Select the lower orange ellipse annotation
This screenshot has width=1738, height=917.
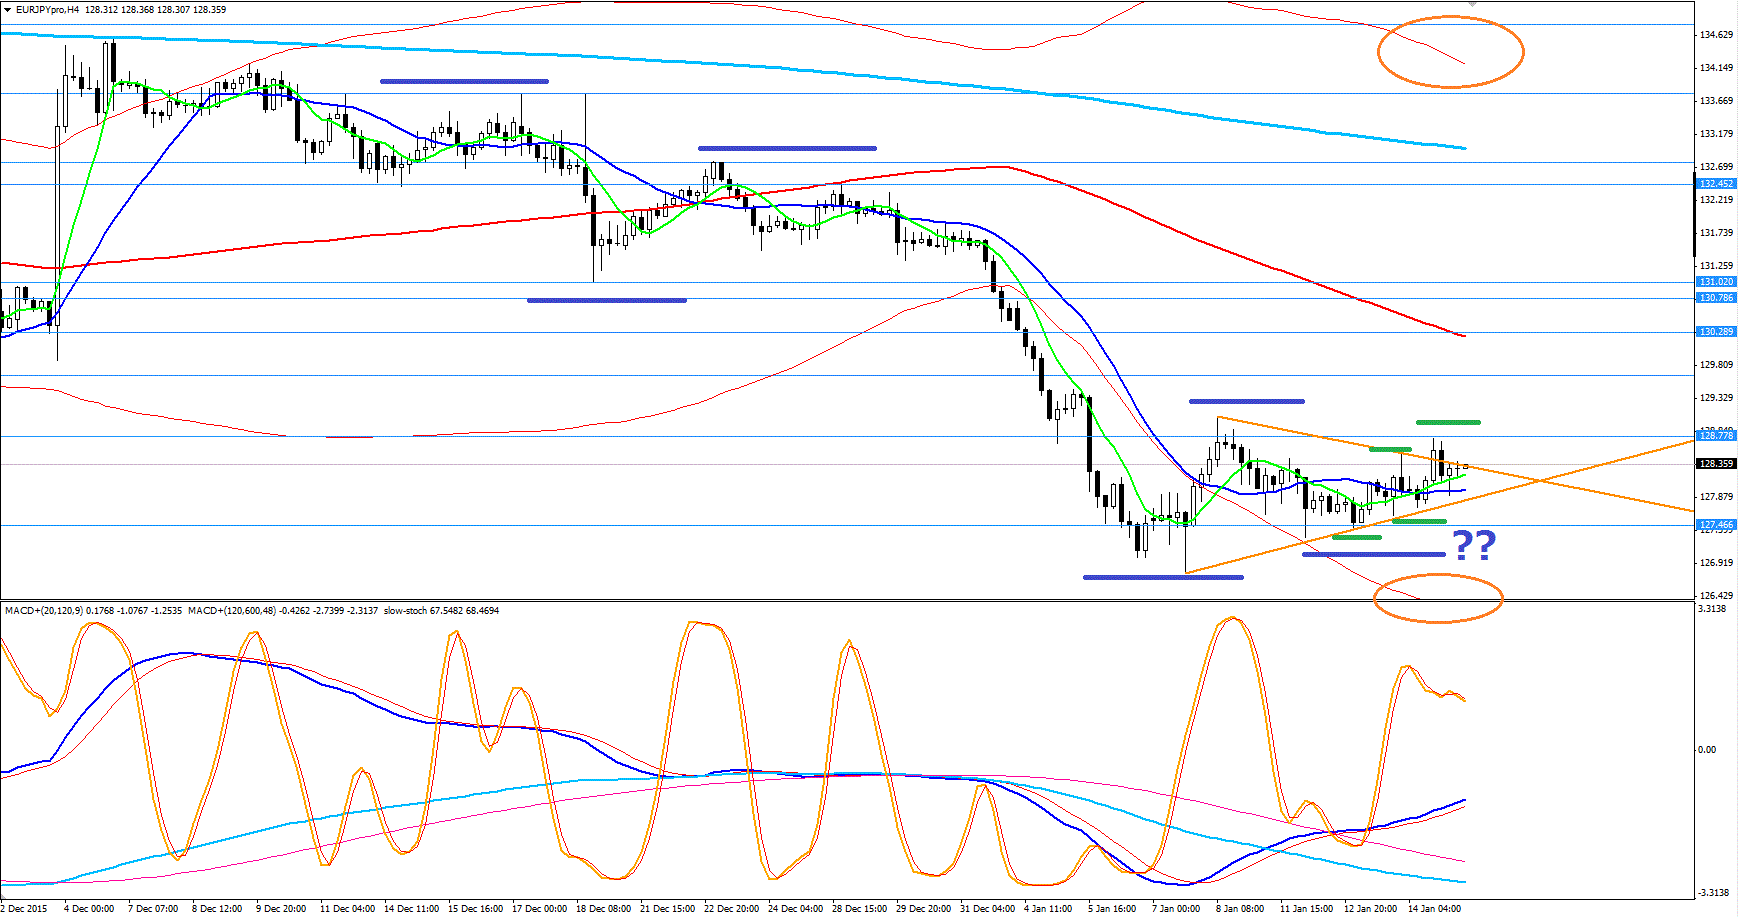pyautogui.click(x=1438, y=598)
